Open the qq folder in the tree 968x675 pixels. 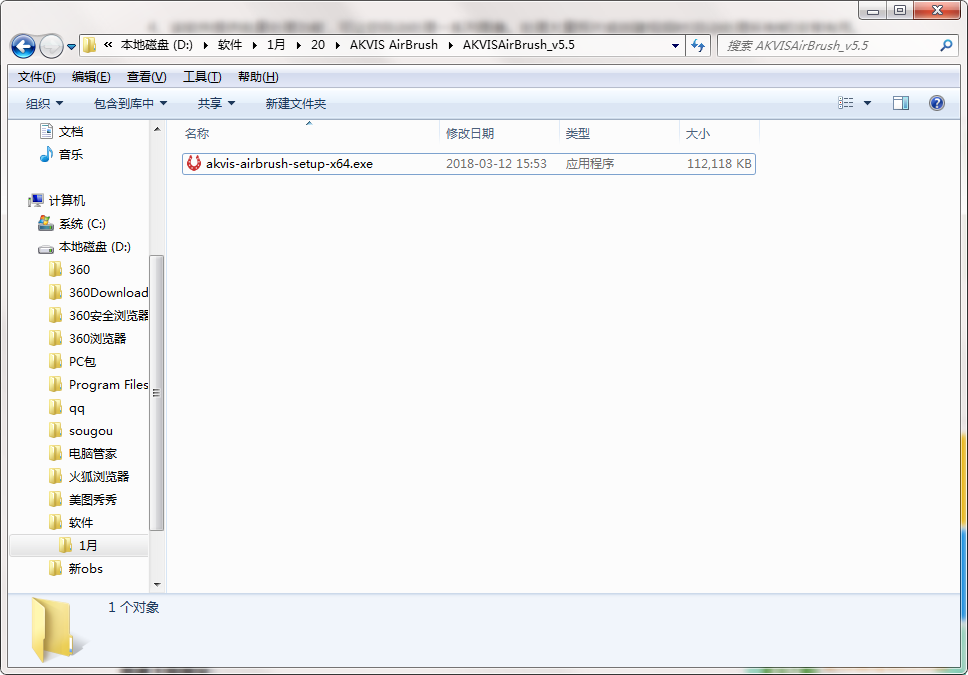click(x=67, y=408)
